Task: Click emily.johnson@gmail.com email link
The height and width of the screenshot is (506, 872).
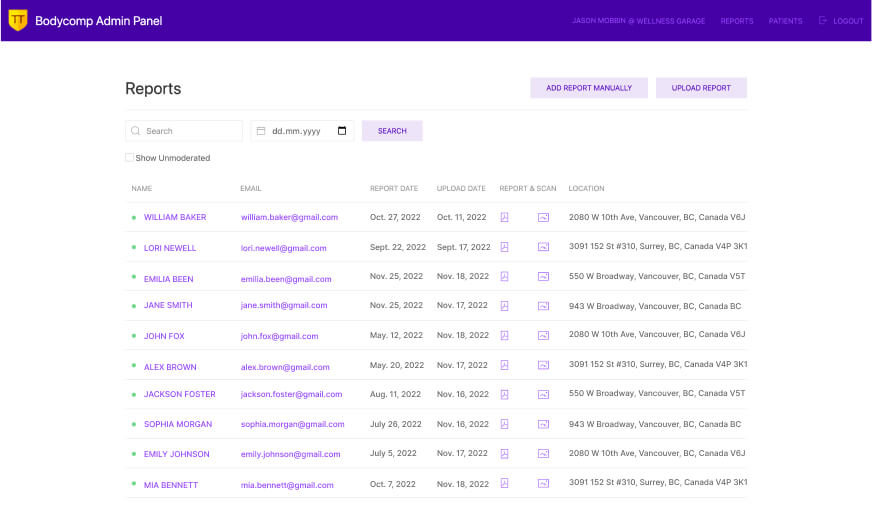Action: click(290, 454)
